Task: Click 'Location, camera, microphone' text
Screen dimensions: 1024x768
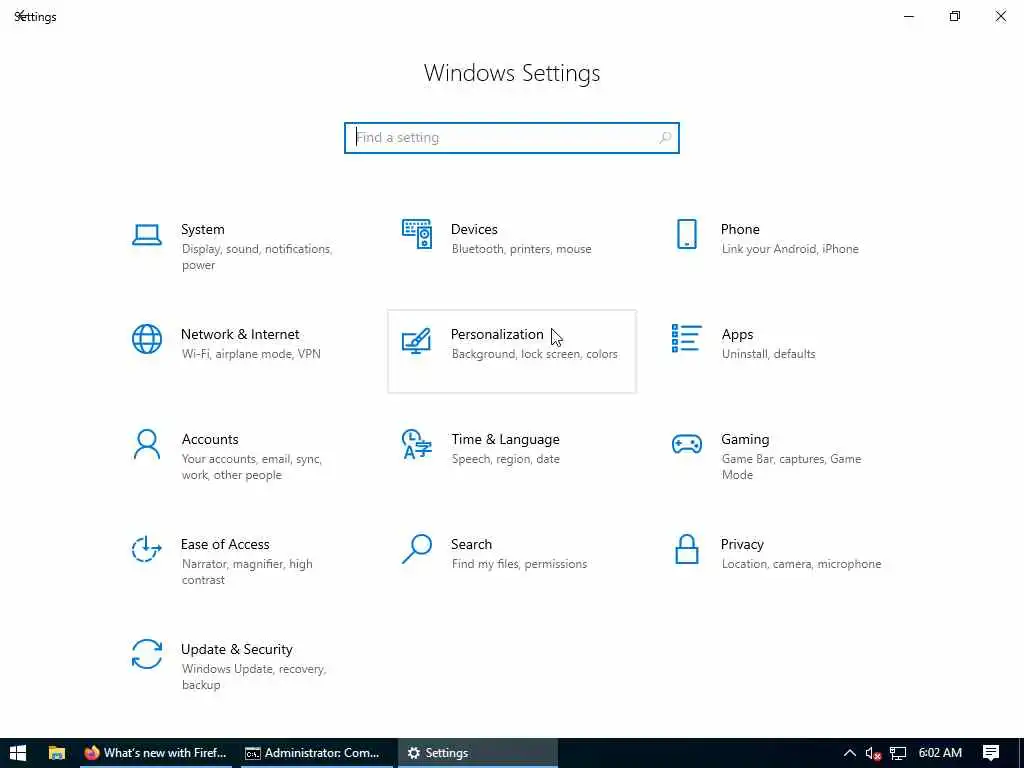Action: [801, 564]
